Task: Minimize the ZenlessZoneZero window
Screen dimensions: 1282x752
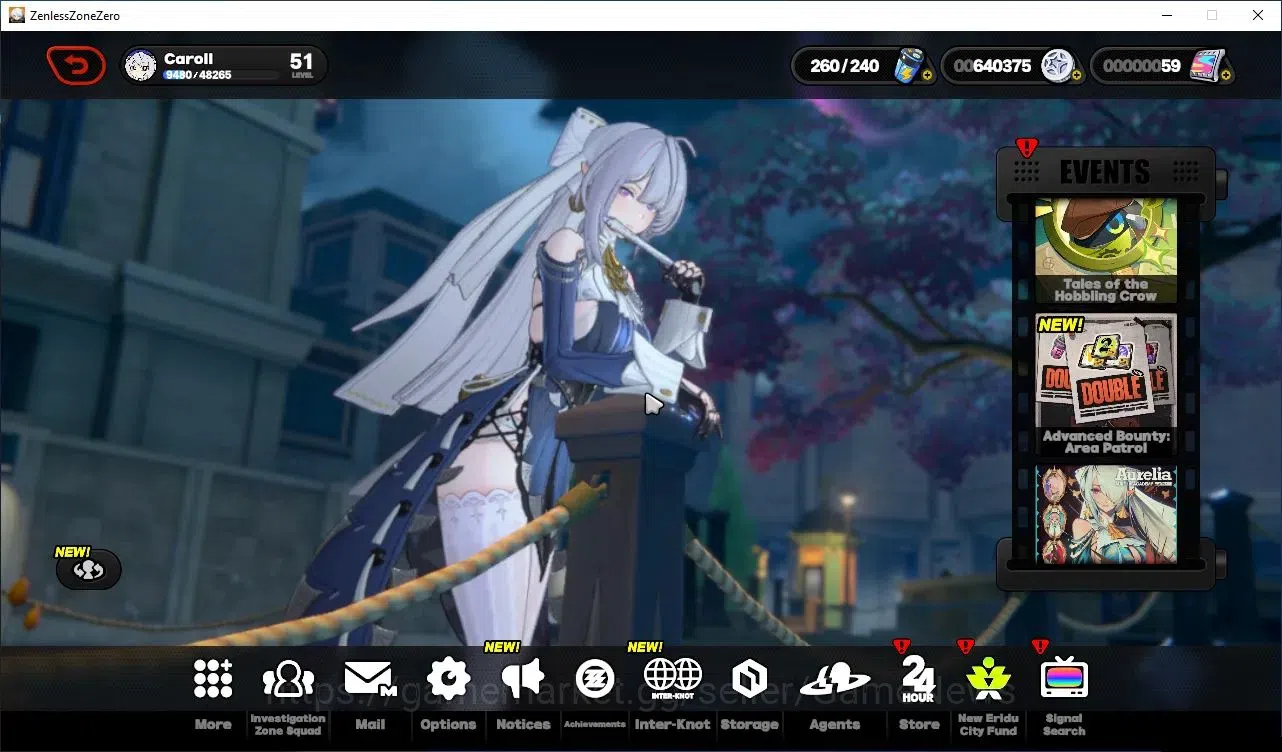Action: point(1166,15)
